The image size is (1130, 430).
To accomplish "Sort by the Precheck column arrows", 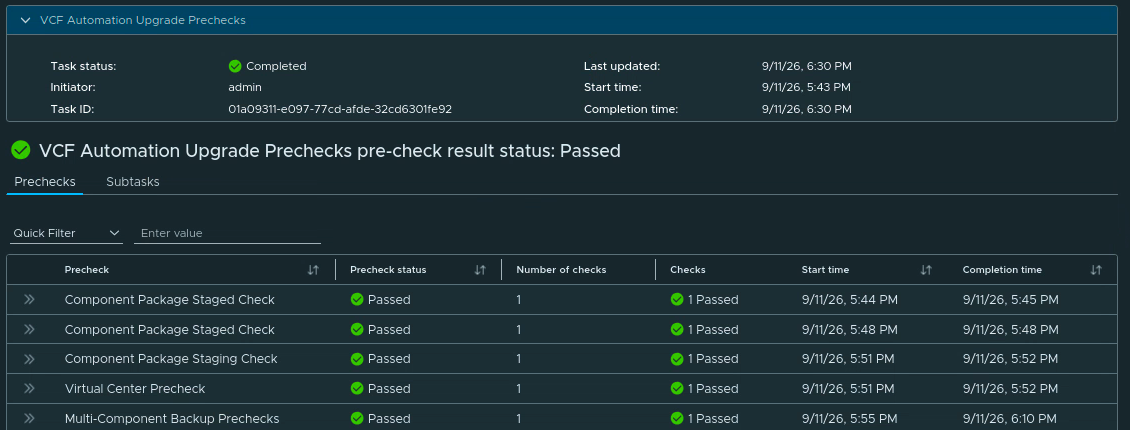I will point(313,270).
